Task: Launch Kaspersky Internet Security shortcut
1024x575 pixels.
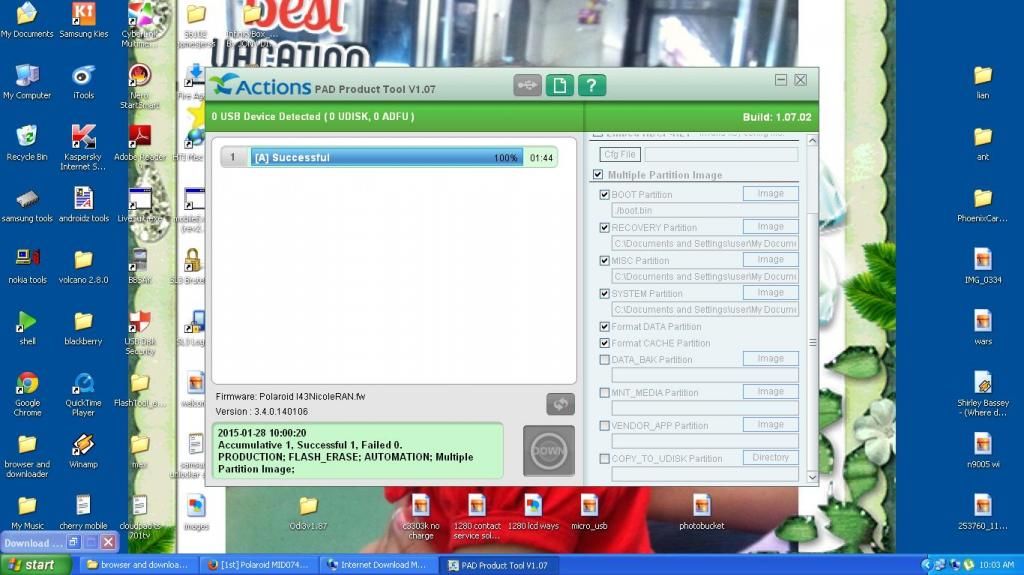Action: click(83, 148)
